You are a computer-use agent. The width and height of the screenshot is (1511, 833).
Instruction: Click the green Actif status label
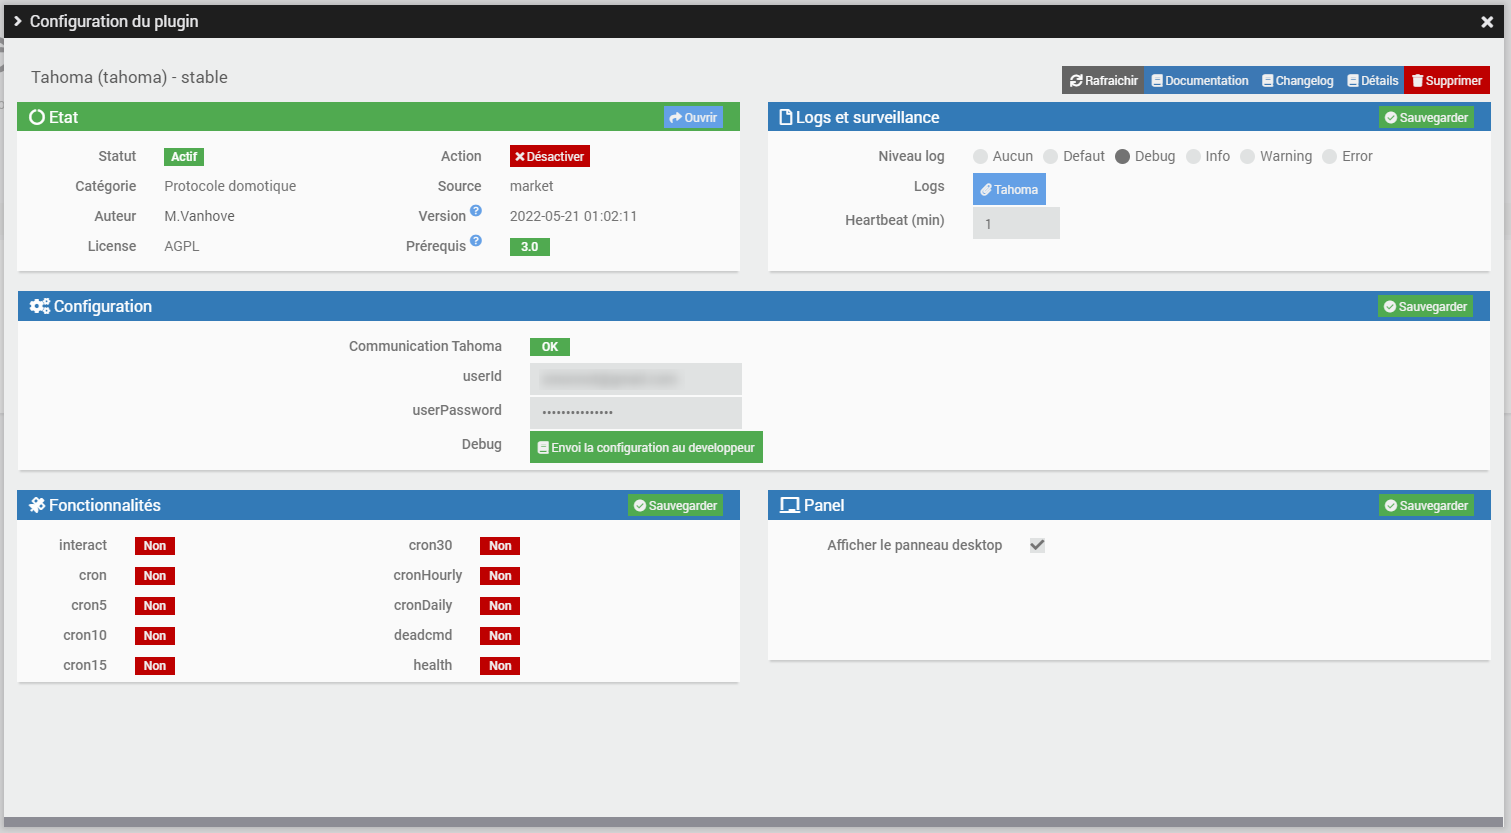point(184,156)
